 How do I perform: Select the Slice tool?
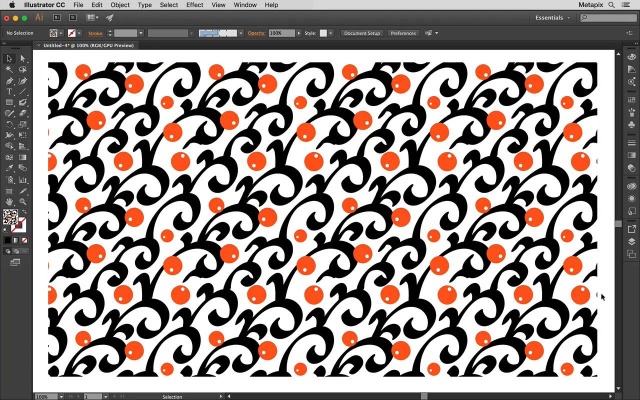(x=22, y=191)
